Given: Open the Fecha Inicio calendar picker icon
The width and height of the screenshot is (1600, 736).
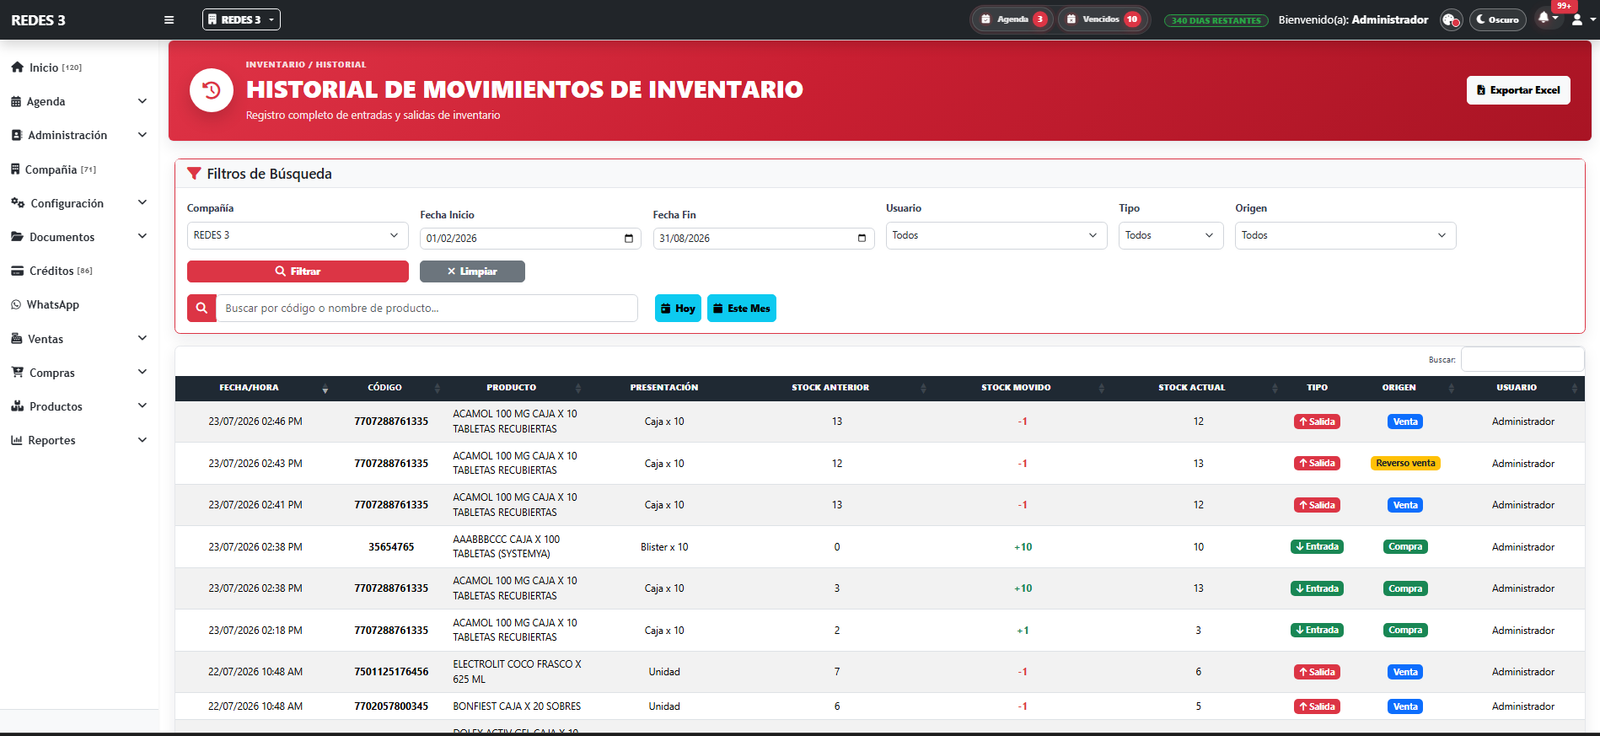Looking at the screenshot, I should [x=629, y=238].
